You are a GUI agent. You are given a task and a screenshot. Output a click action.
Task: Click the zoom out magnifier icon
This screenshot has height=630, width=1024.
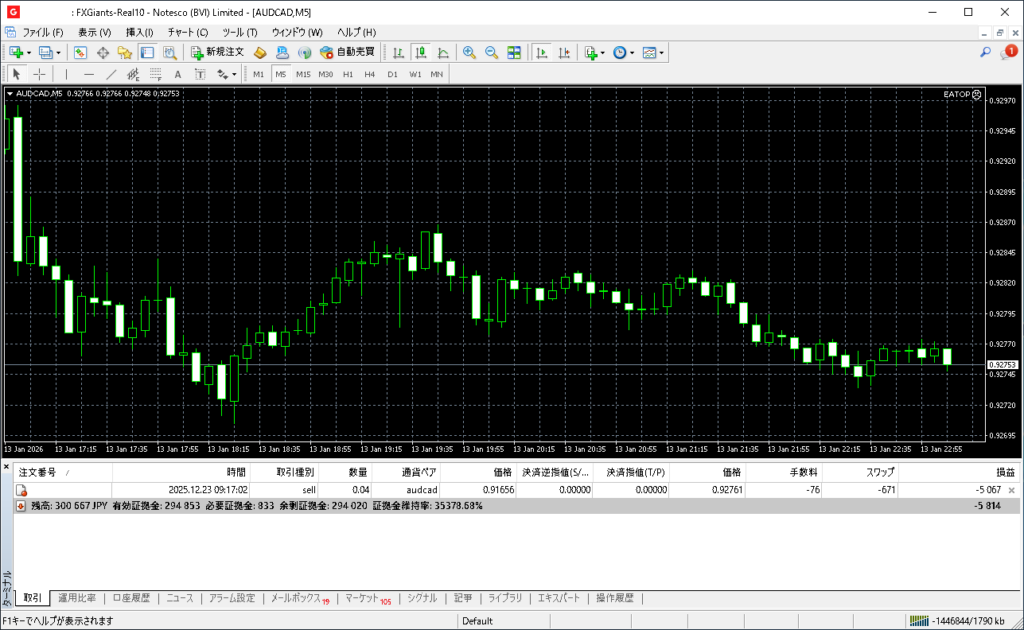pos(491,52)
